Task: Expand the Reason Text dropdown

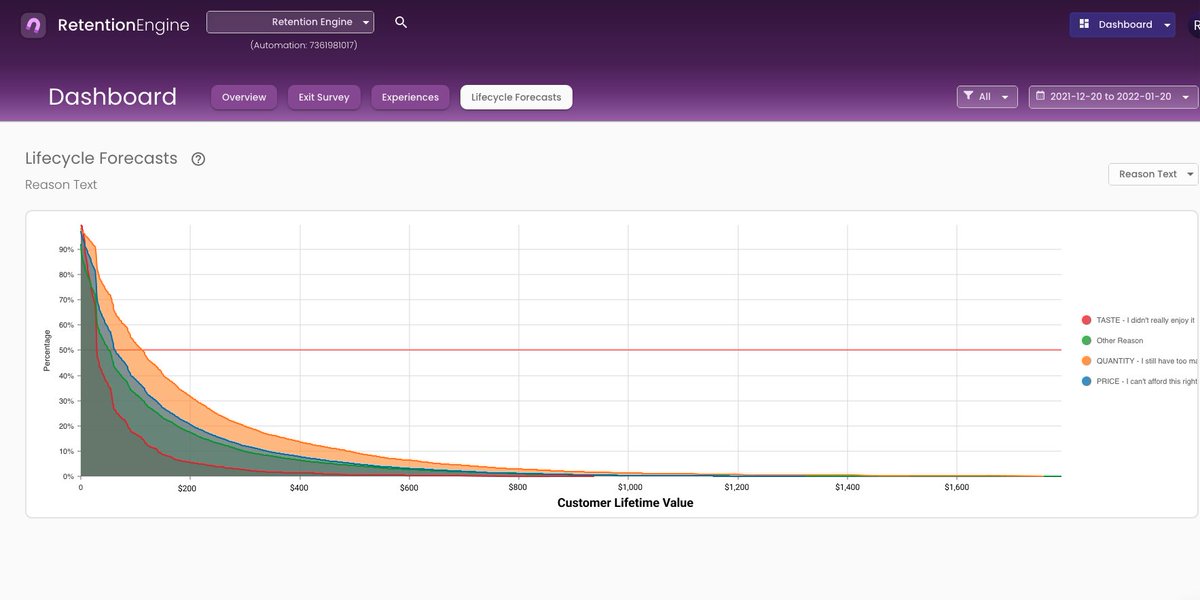Action: coord(1153,174)
